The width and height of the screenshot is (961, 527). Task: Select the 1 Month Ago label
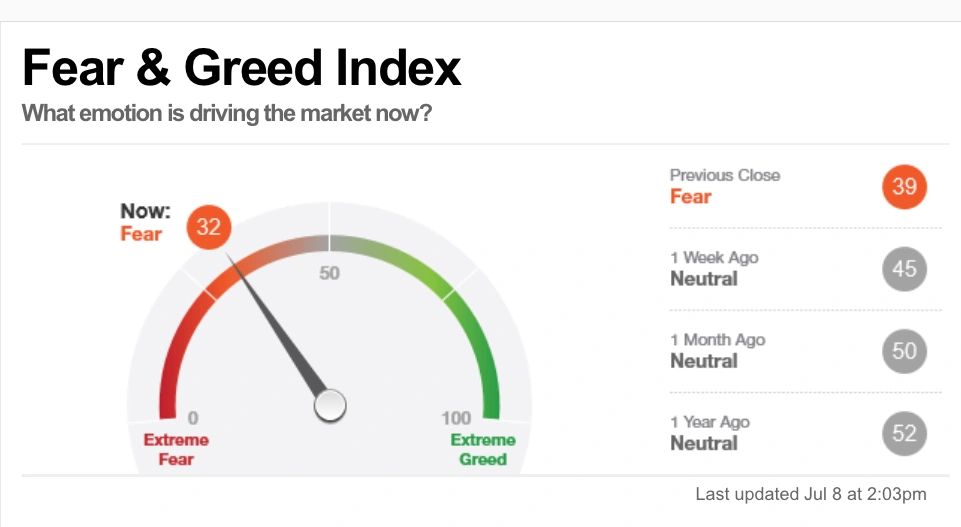(x=717, y=340)
